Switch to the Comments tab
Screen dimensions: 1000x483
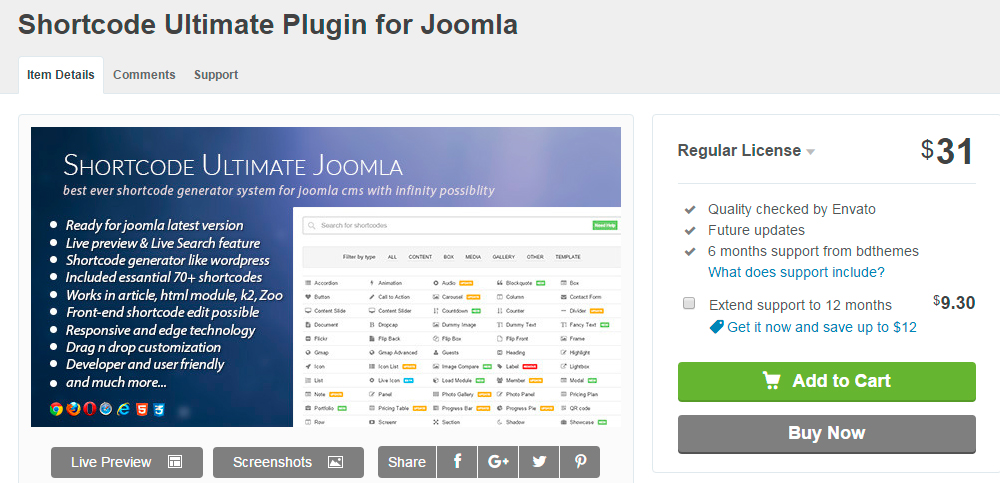click(x=144, y=75)
